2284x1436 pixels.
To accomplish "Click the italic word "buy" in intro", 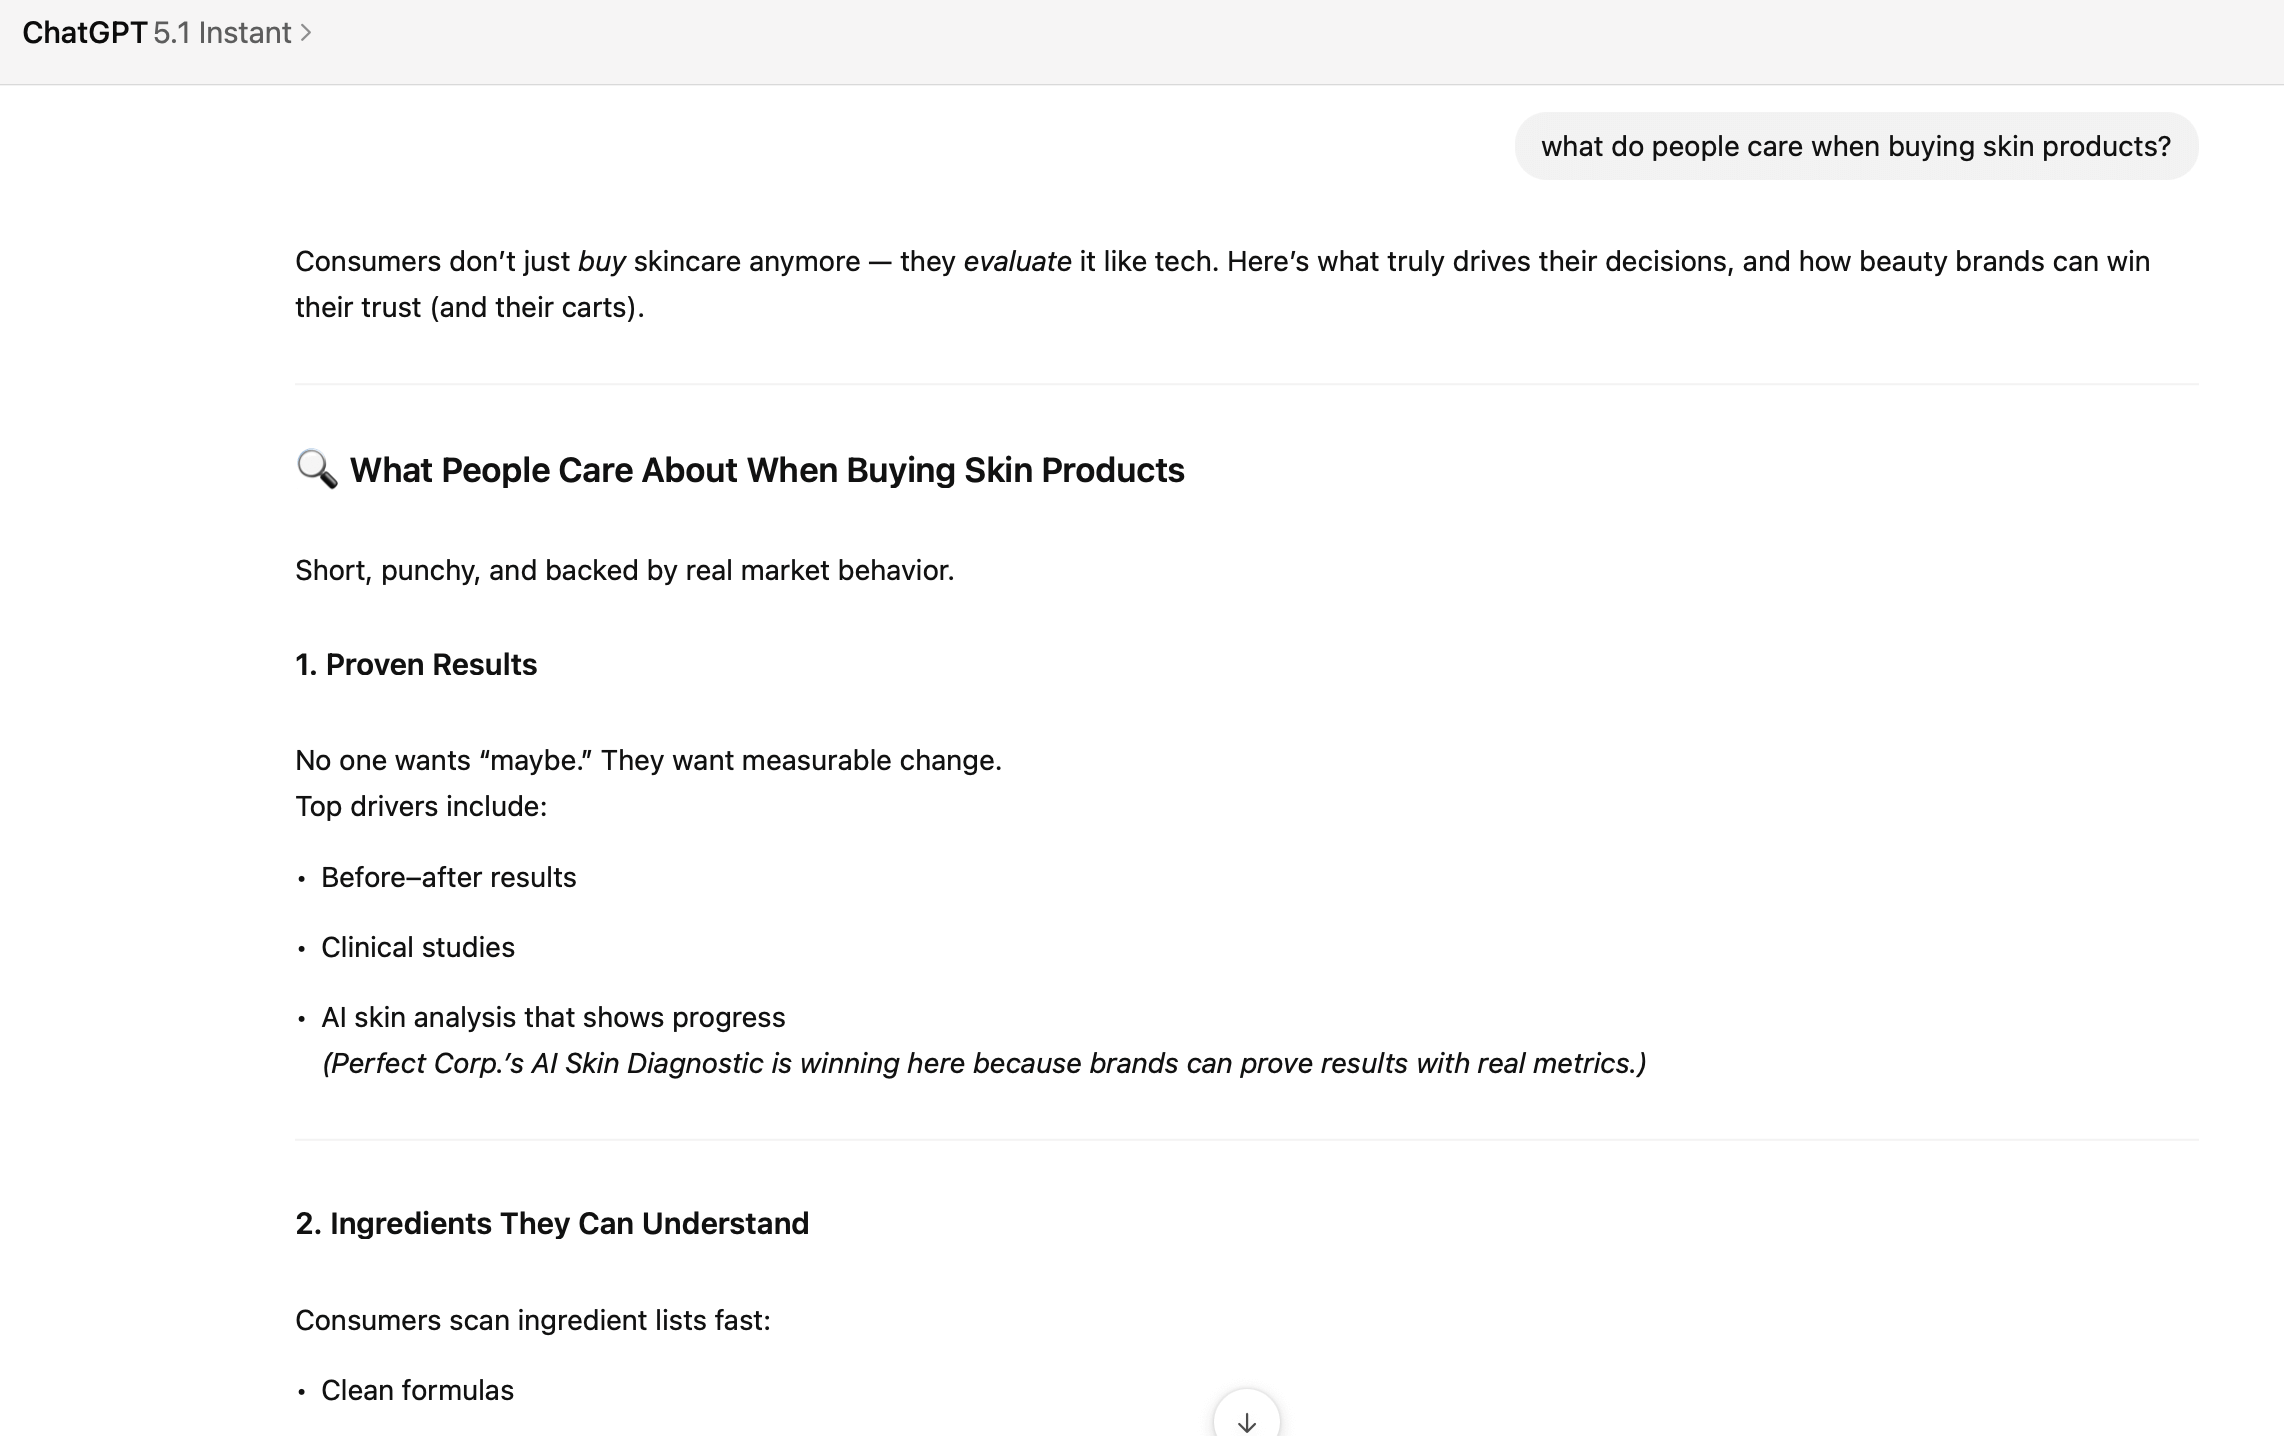I will pos(601,262).
